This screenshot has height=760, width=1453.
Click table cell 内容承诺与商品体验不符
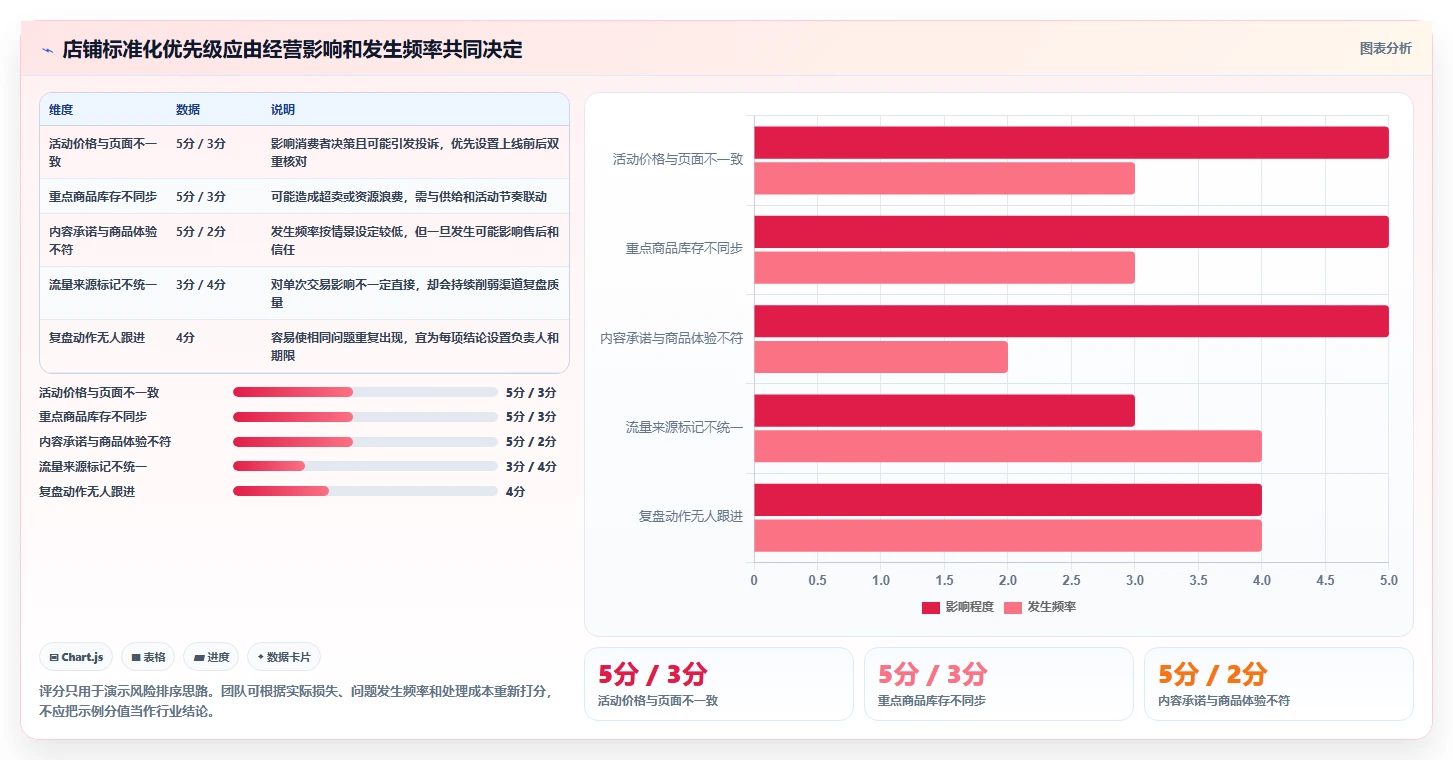point(104,240)
